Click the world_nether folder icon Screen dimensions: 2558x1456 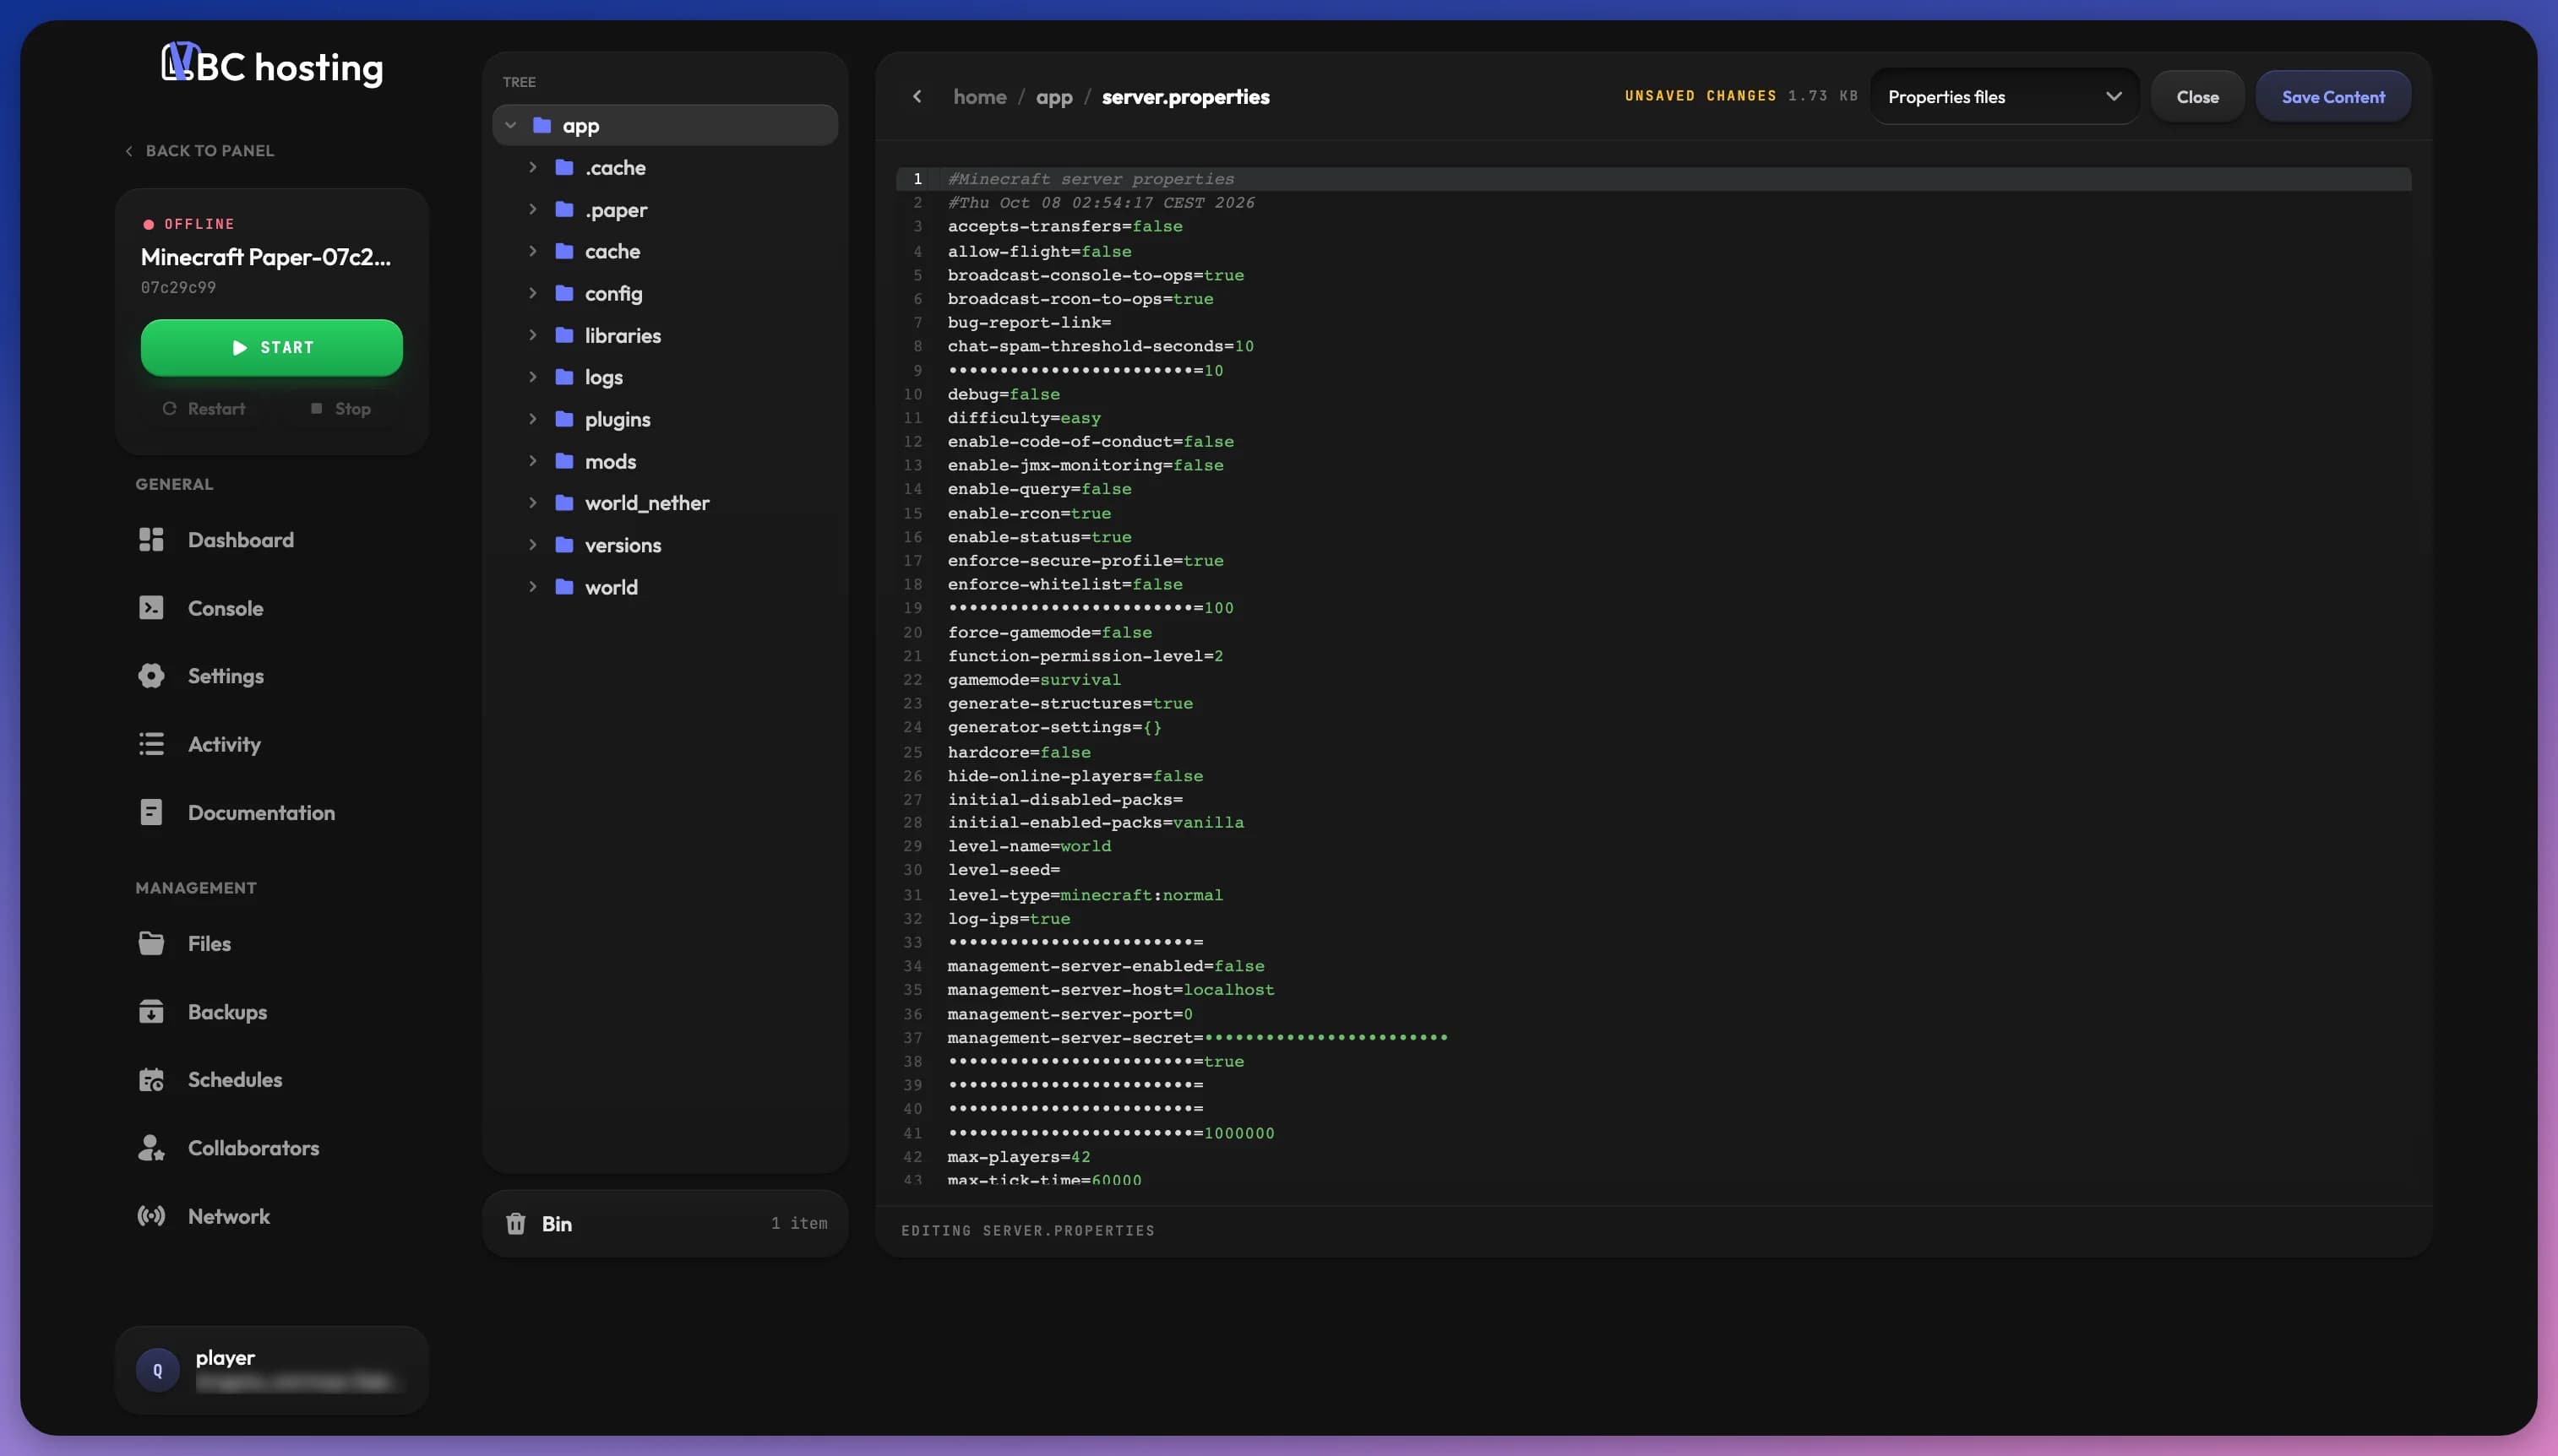564,503
